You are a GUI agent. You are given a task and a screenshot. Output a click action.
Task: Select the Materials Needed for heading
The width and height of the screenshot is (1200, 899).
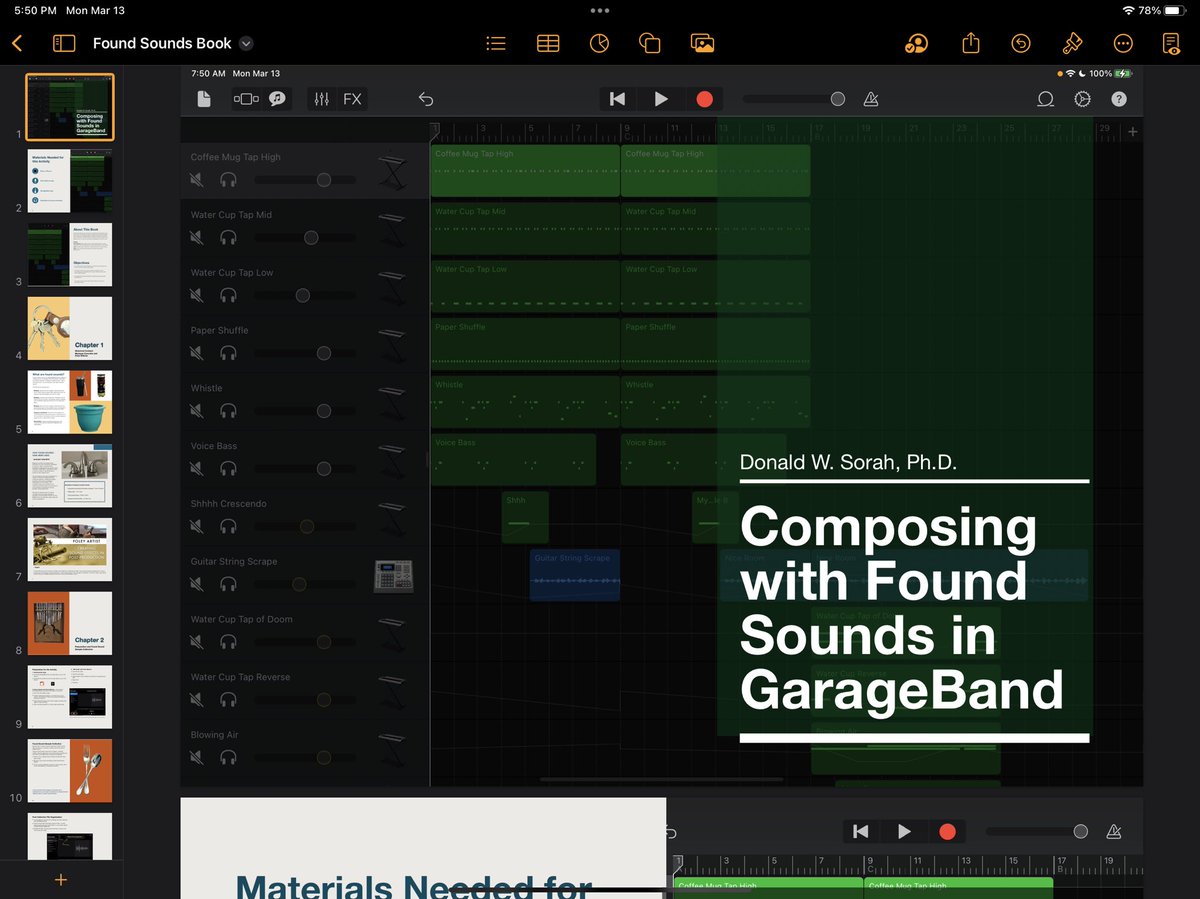[x=413, y=886]
